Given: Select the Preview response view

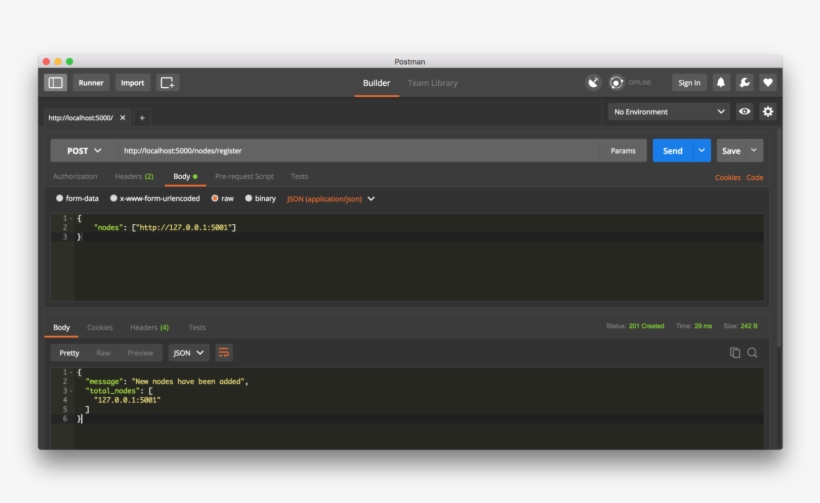Looking at the screenshot, I should click(x=140, y=353).
